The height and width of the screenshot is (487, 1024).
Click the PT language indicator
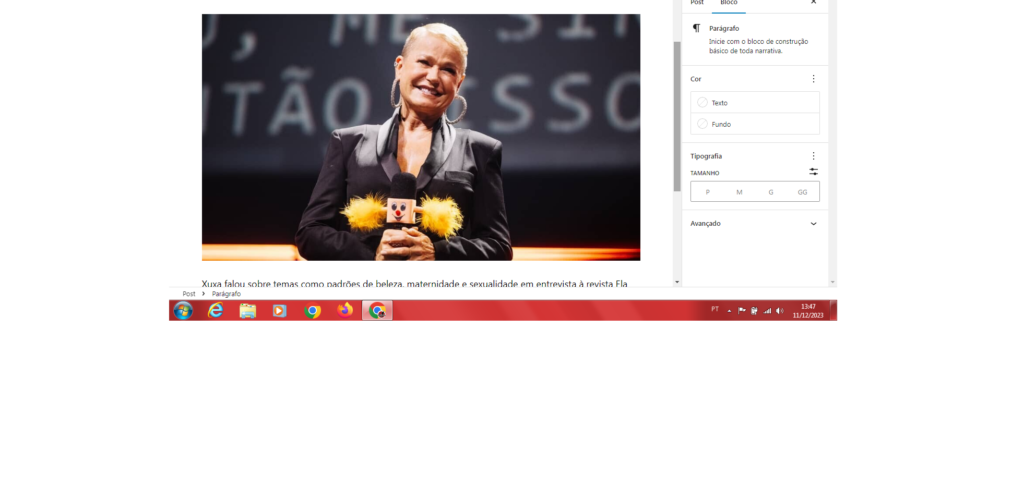click(715, 309)
